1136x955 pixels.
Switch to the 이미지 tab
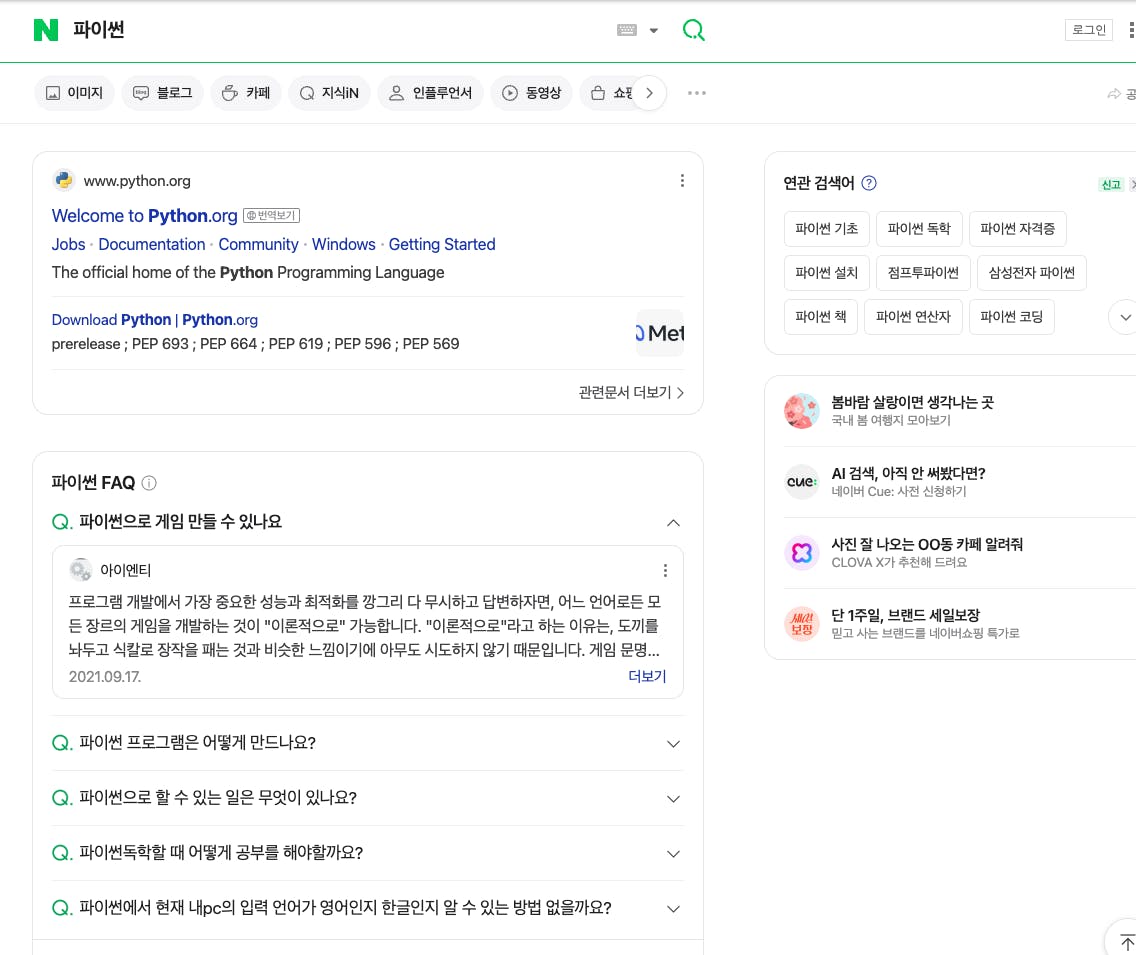point(74,93)
